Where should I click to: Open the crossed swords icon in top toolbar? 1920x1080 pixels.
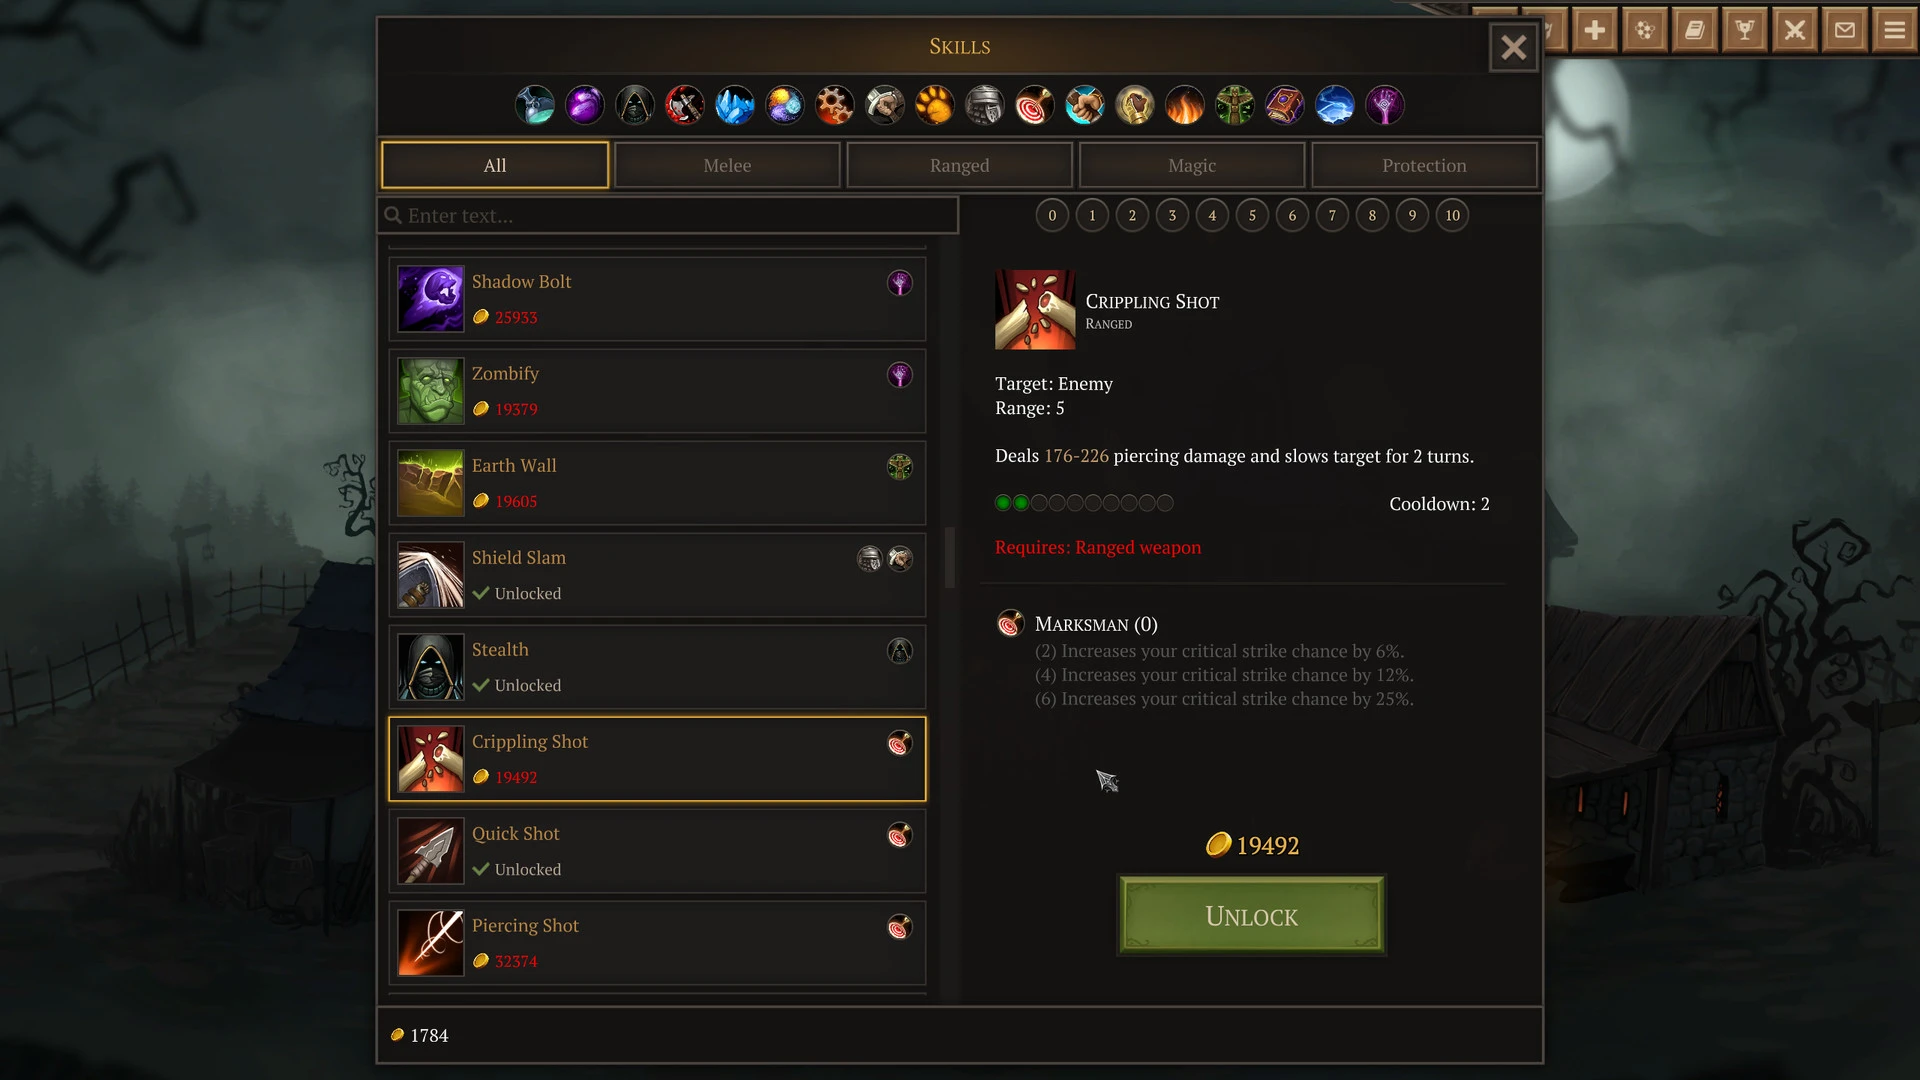(1795, 30)
